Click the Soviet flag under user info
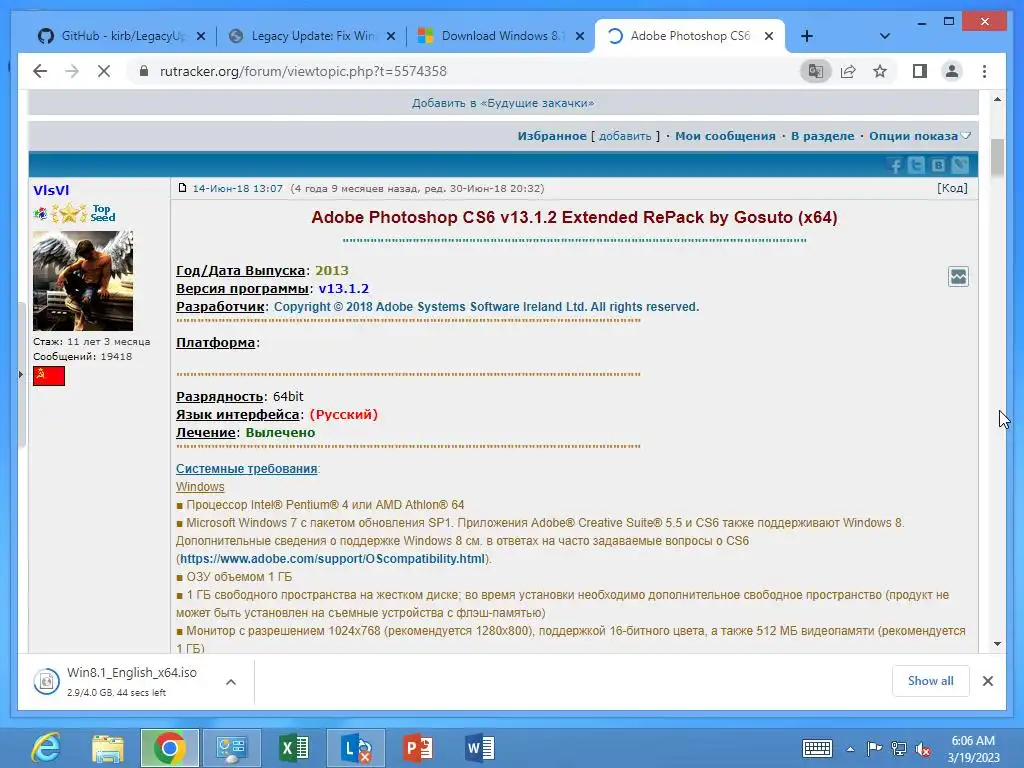This screenshot has width=1024, height=768. (x=49, y=376)
